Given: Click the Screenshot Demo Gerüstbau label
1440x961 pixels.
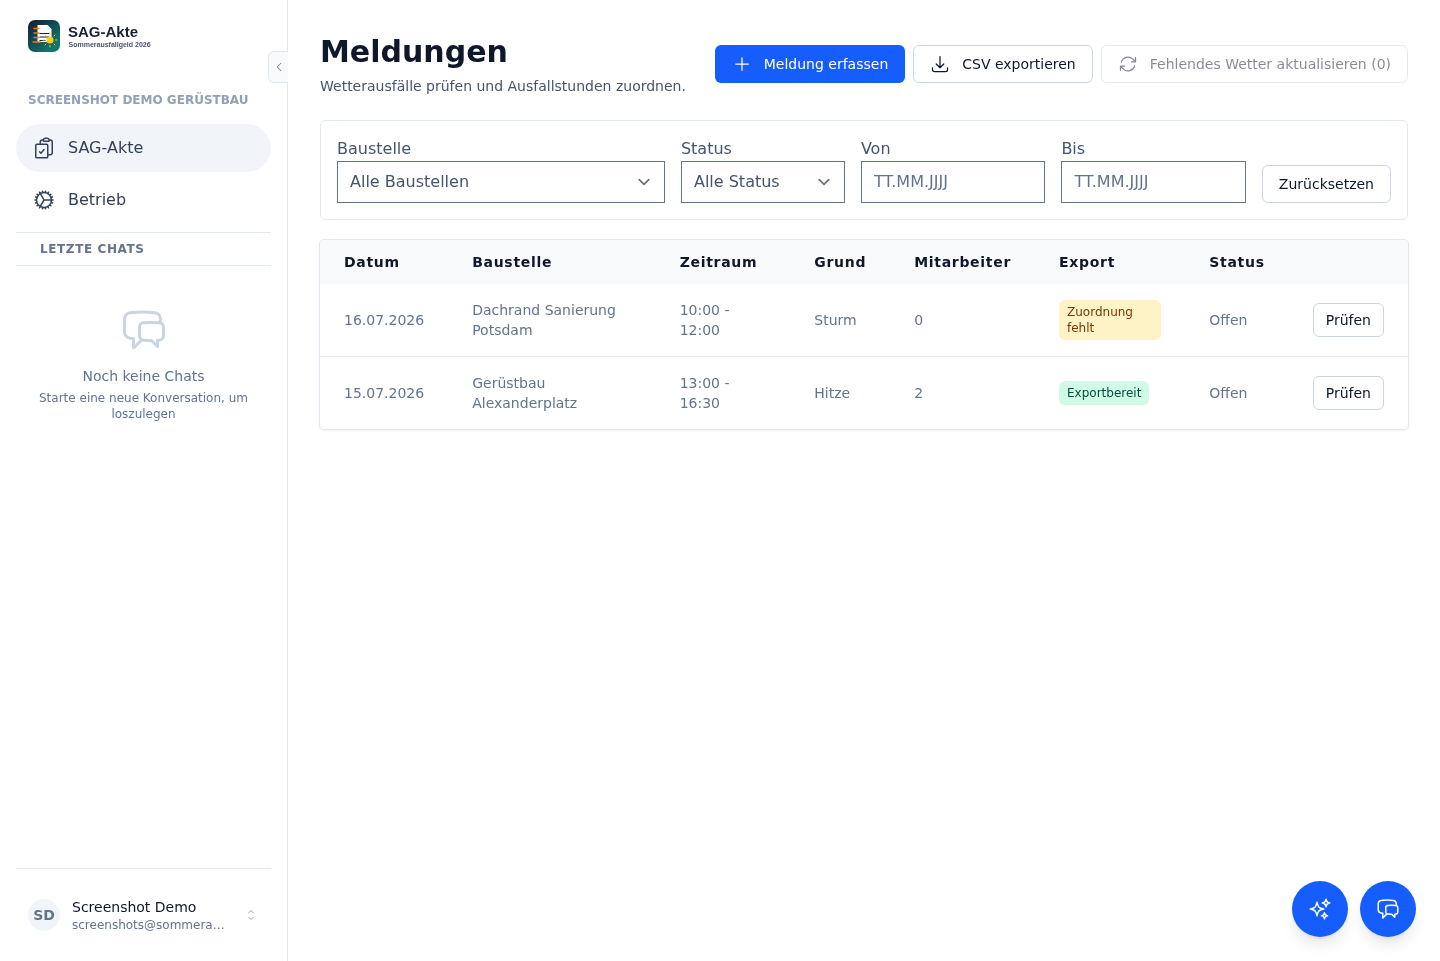Looking at the screenshot, I should coord(138,100).
